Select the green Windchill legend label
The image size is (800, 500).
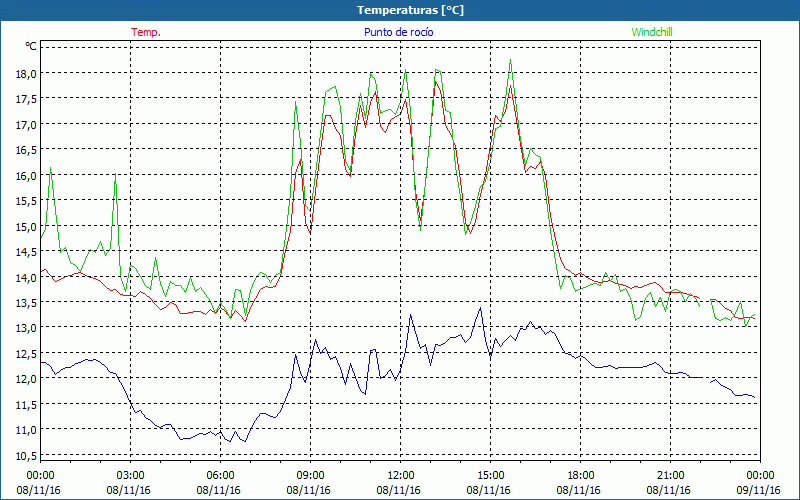click(652, 32)
